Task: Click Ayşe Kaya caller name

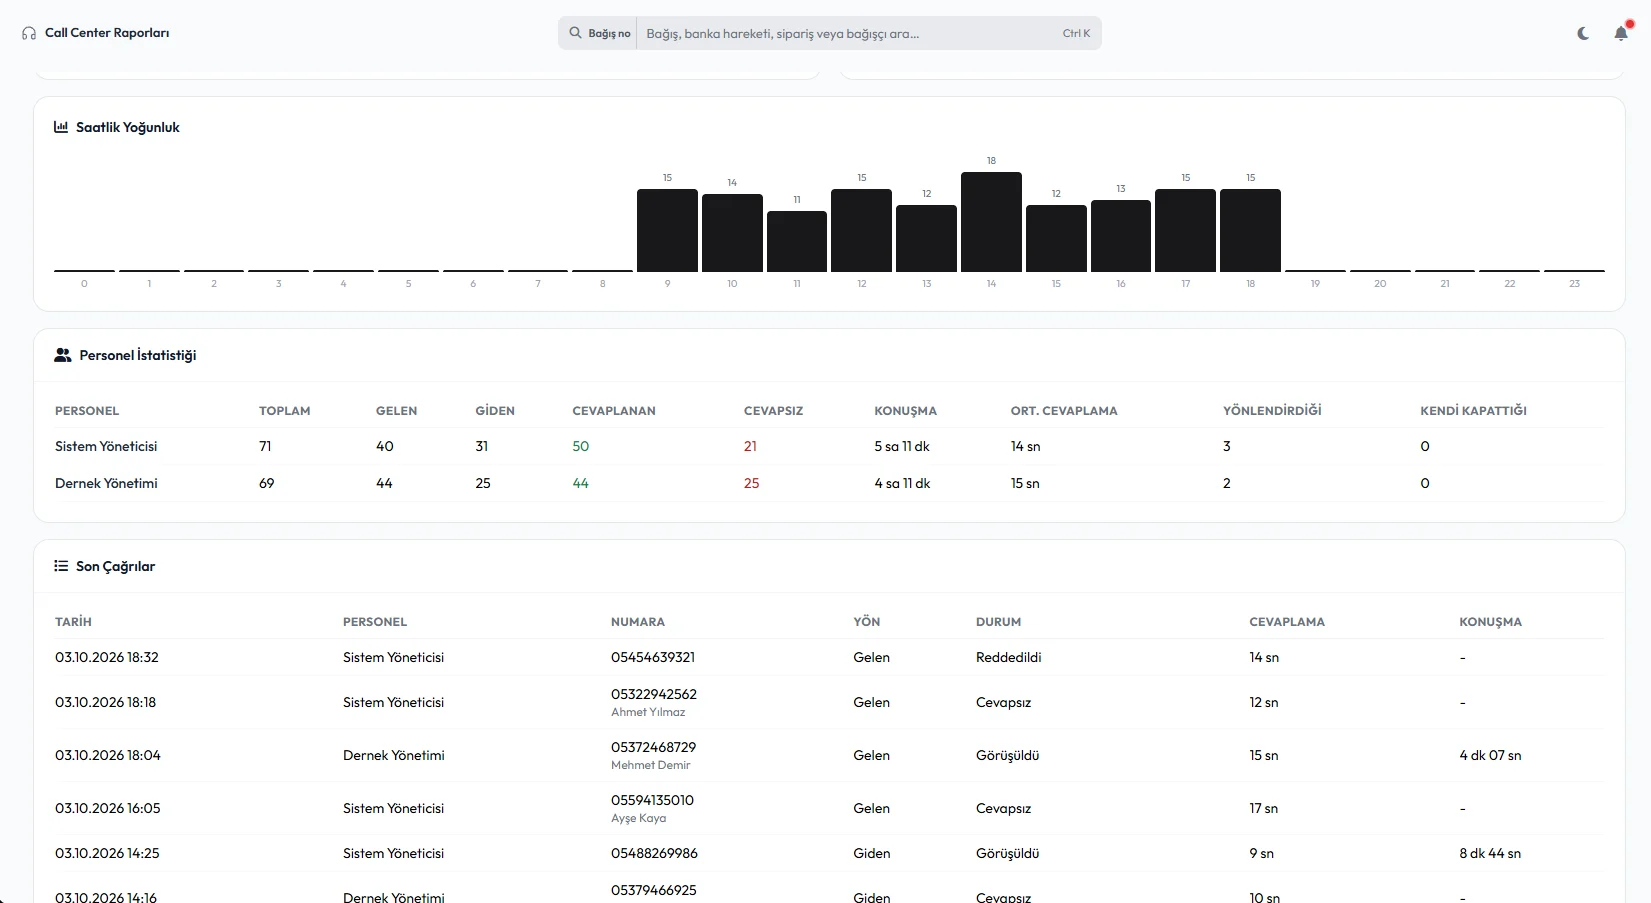Action: pyautogui.click(x=638, y=818)
